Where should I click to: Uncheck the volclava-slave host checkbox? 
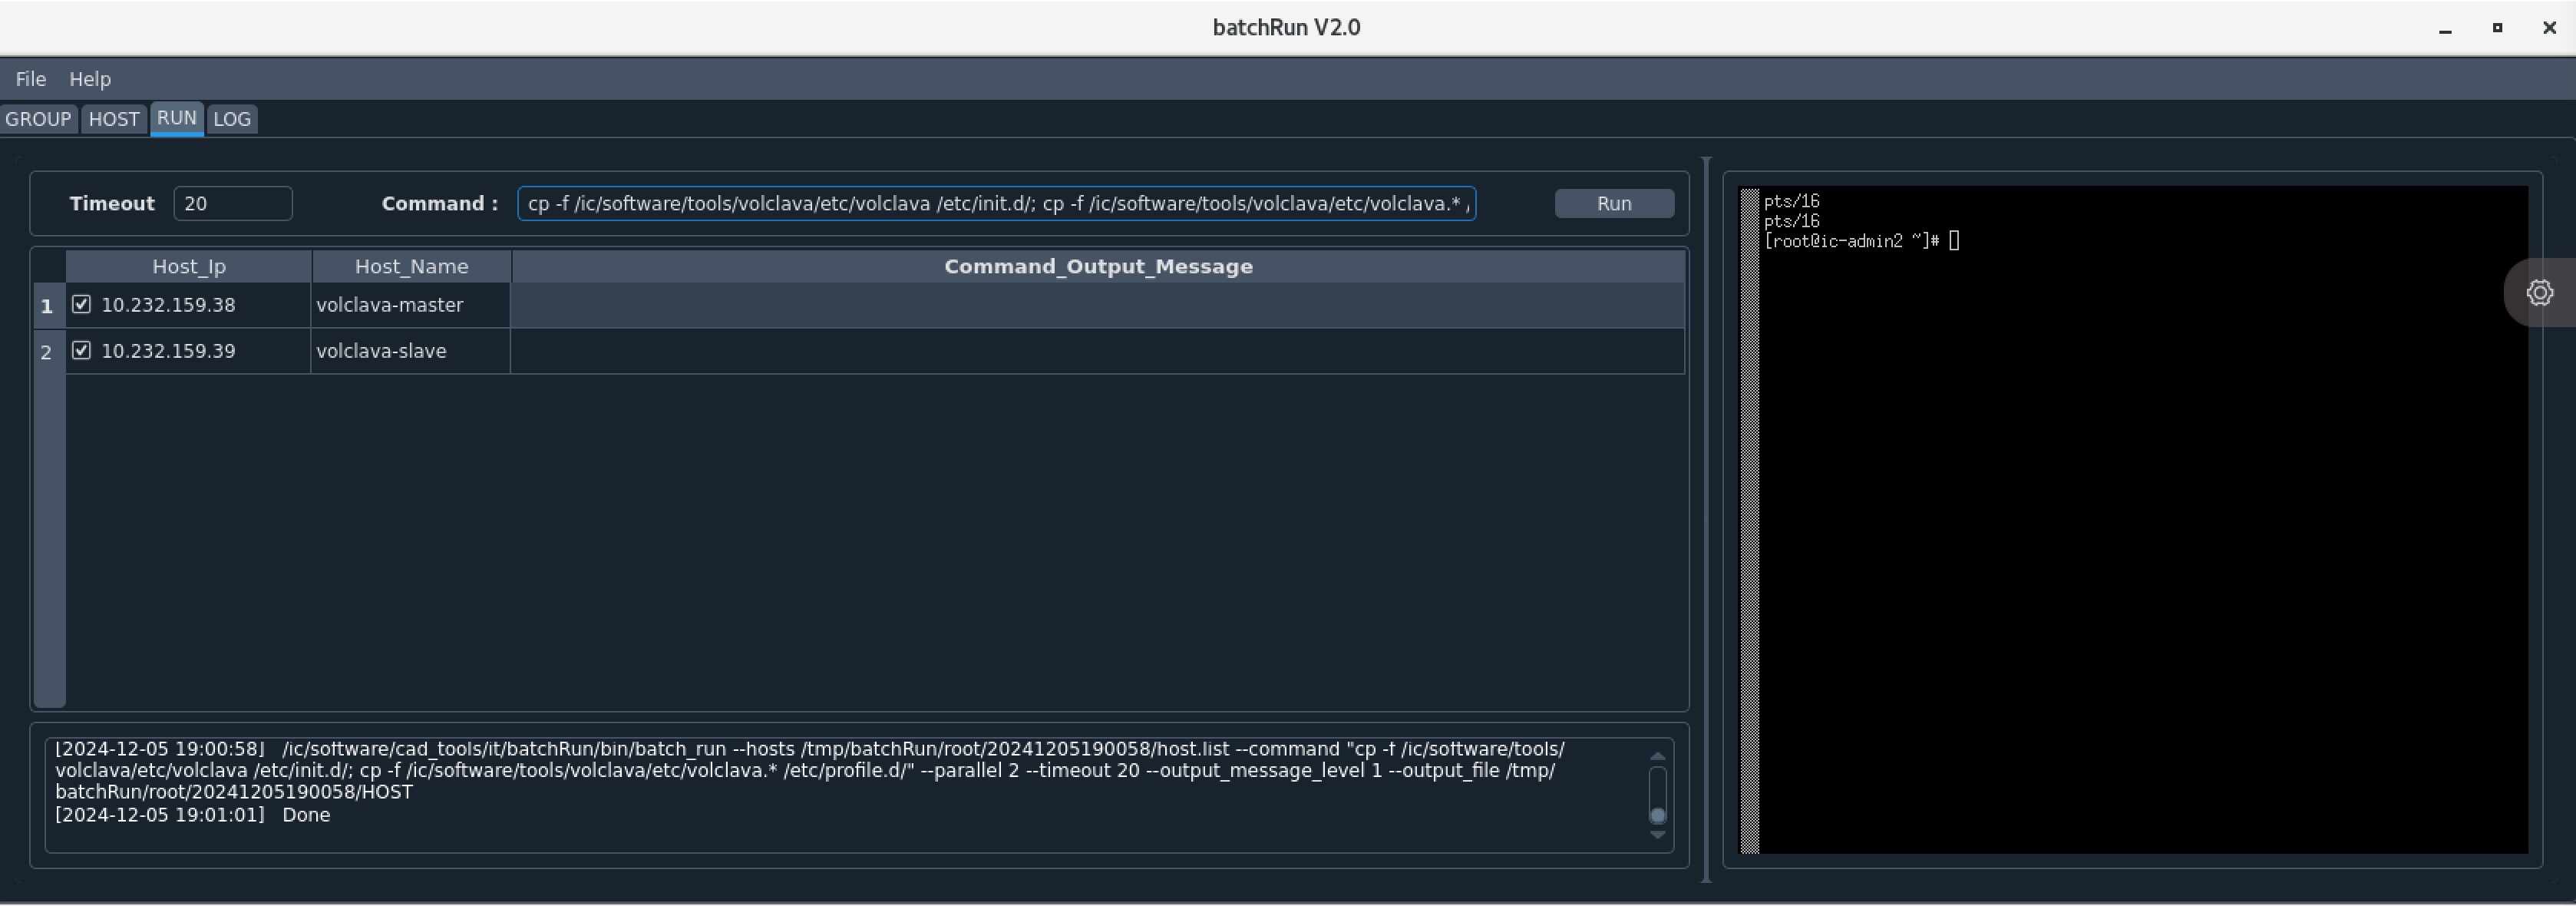coord(82,350)
